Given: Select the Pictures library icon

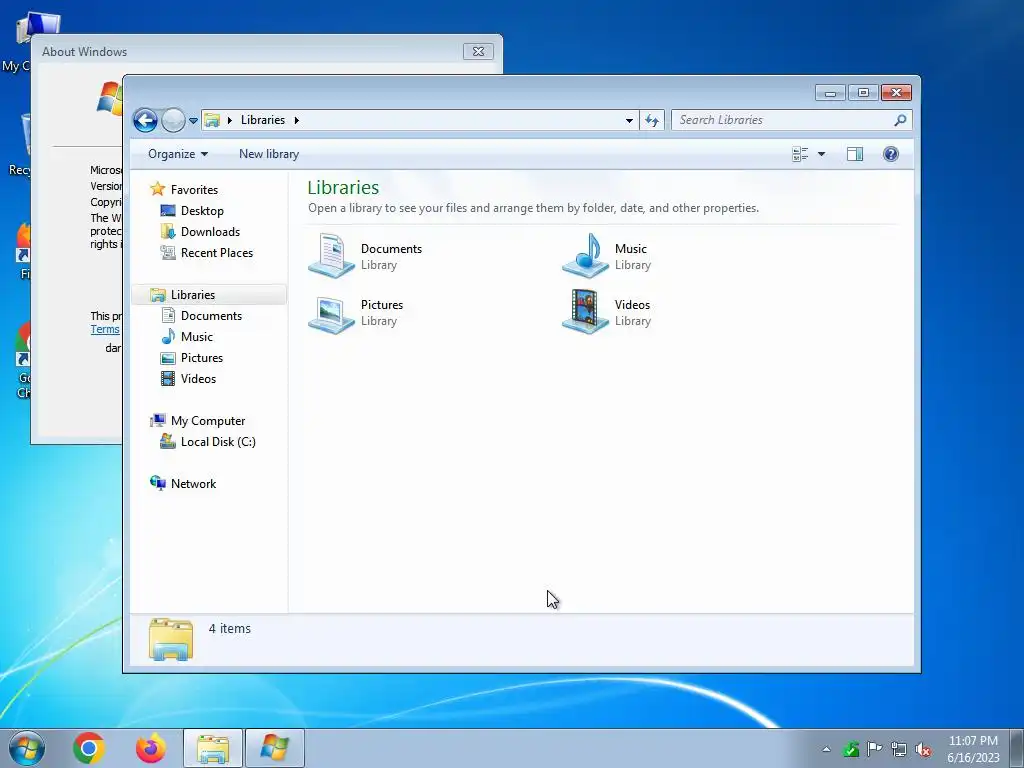Looking at the screenshot, I should point(332,313).
